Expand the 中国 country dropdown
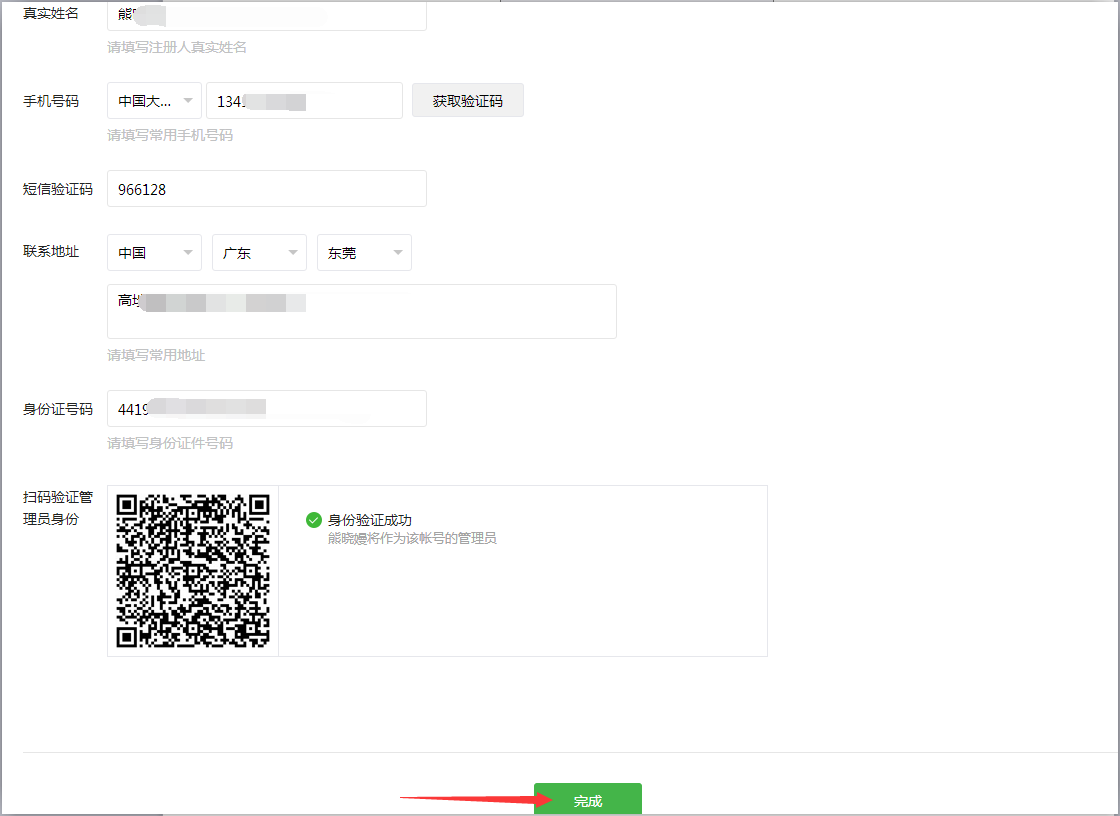Screen dimensions: 1120x816 [154, 253]
